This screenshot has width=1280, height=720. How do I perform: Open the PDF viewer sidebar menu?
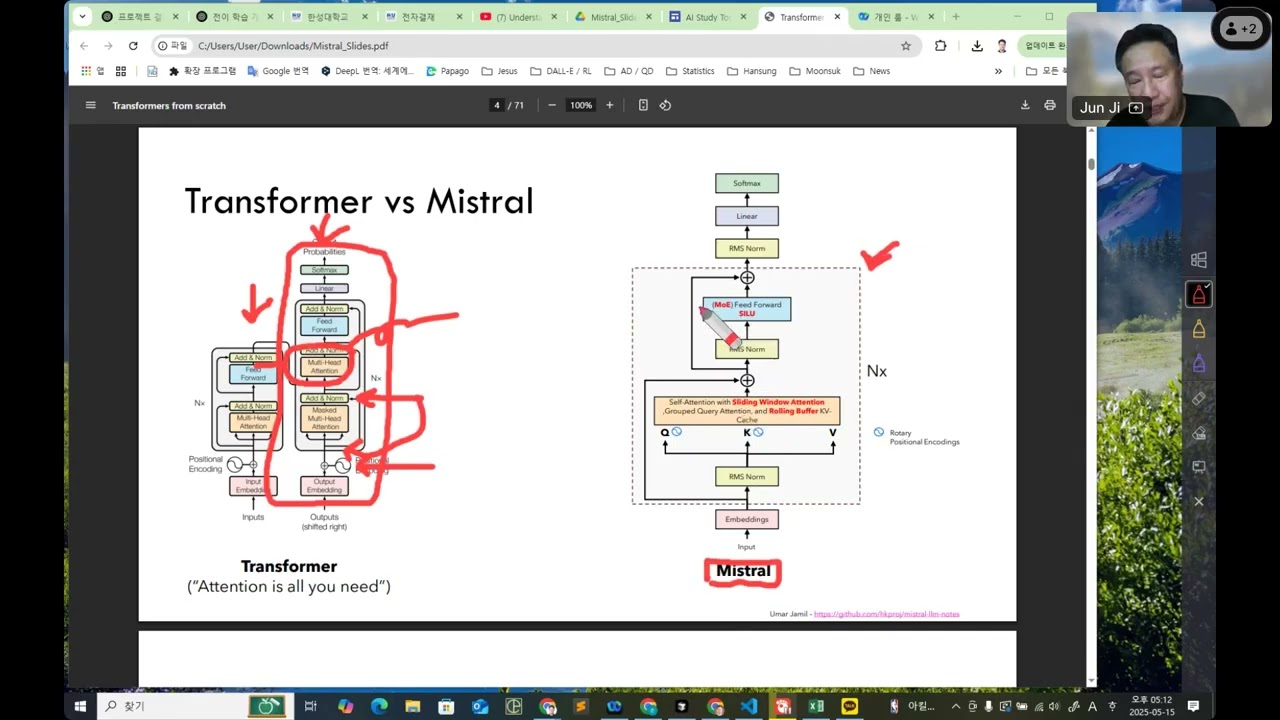click(x=90, y=105)
